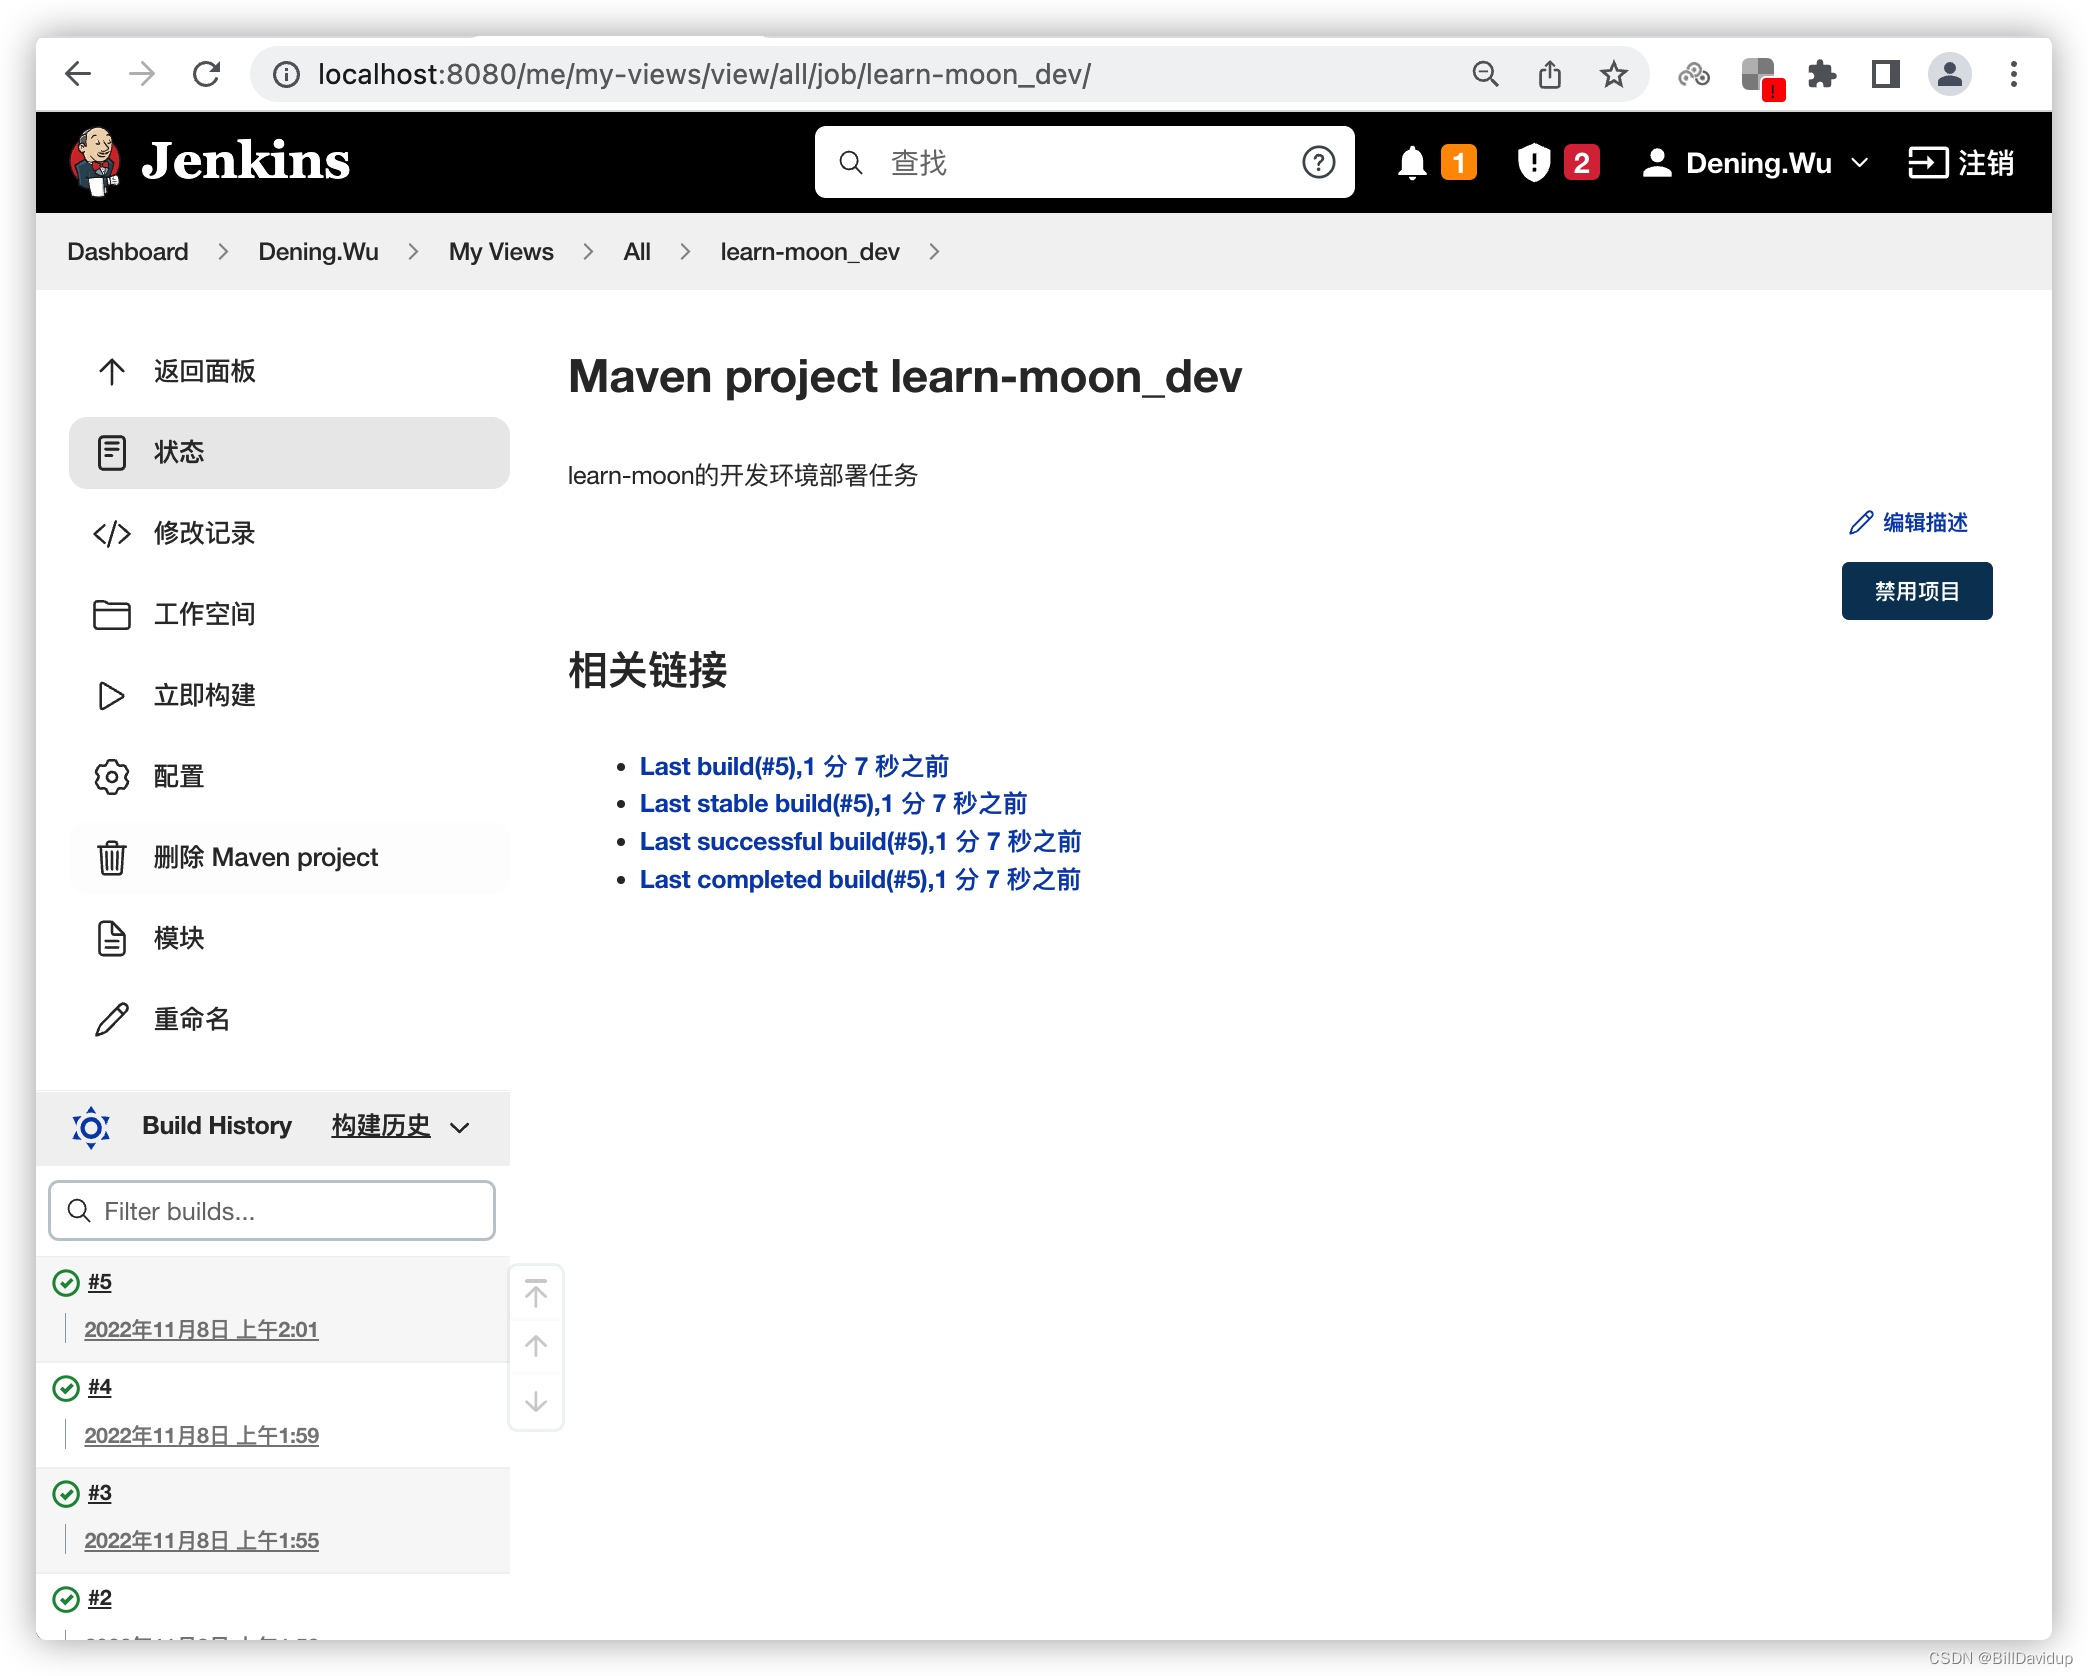Image resolution: width=2088 pixels, height=1676 pixels.
Task: Select build #5 from Build History
Action: (x=99, y=1281)
